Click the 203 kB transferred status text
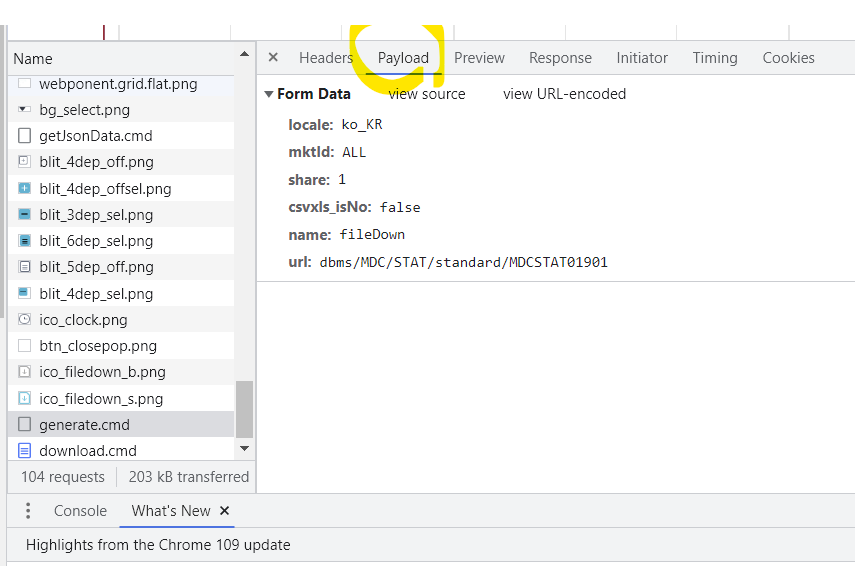The width and height of the screenshot is (855, 566). click(189, 477)
